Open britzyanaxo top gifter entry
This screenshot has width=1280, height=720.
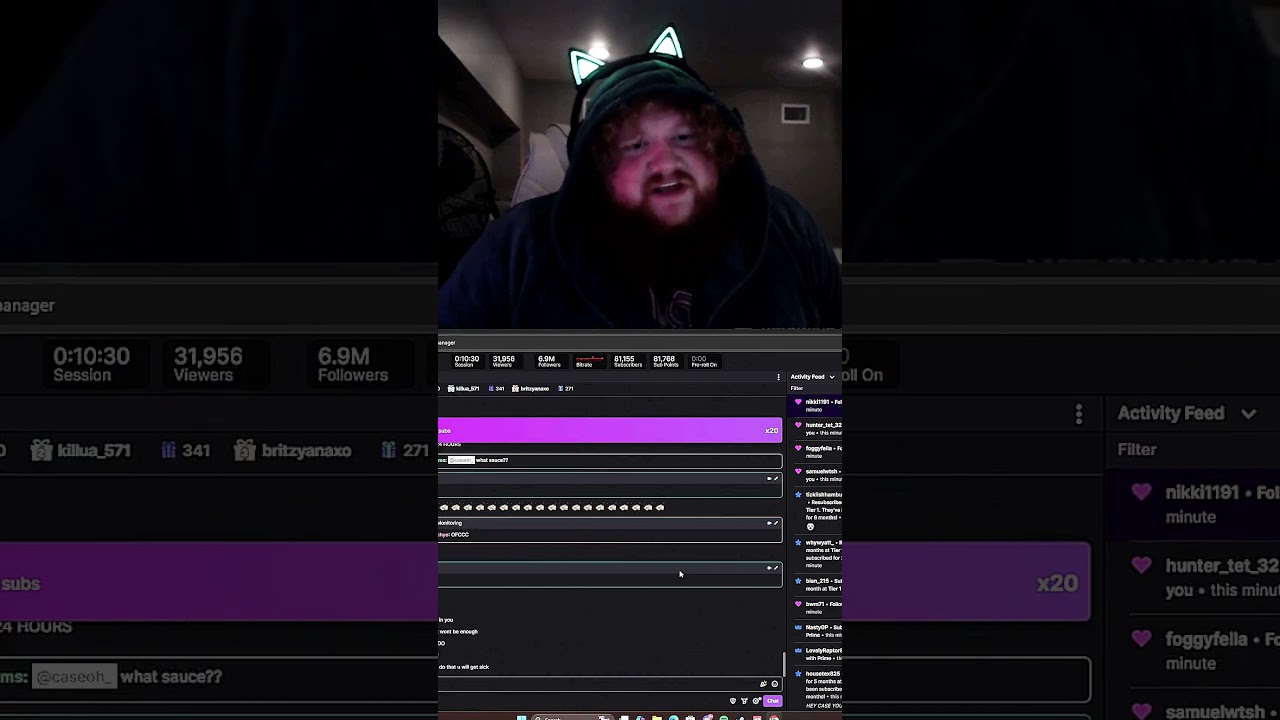click(x=530, y=388)
